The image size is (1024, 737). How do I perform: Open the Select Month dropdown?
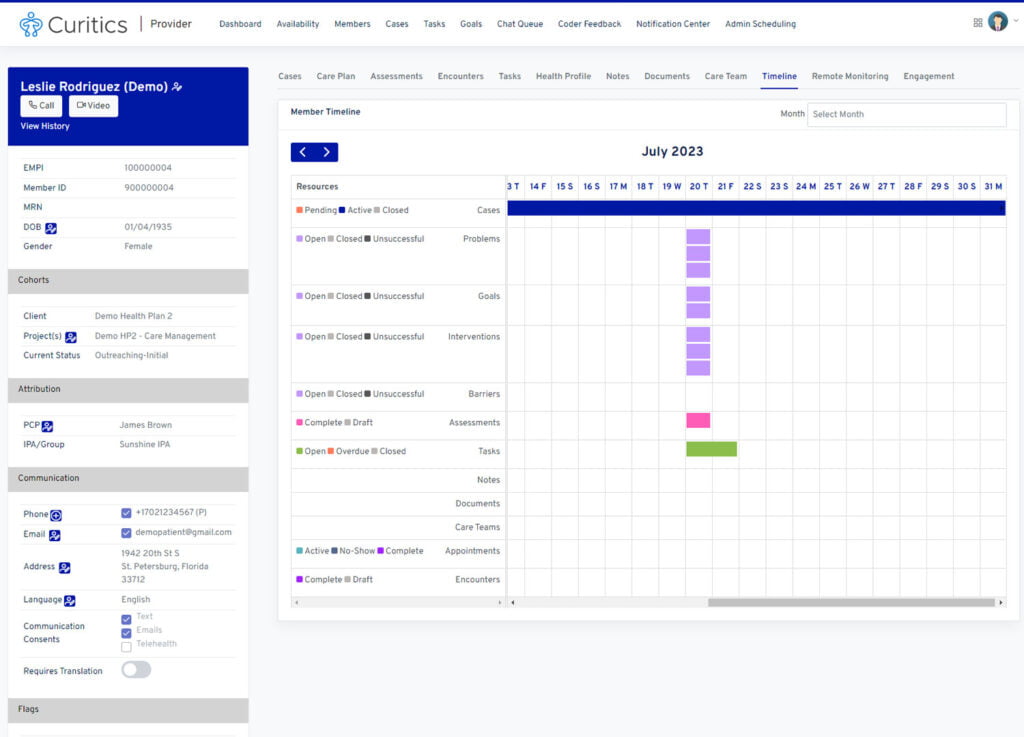tap(906, 114)
